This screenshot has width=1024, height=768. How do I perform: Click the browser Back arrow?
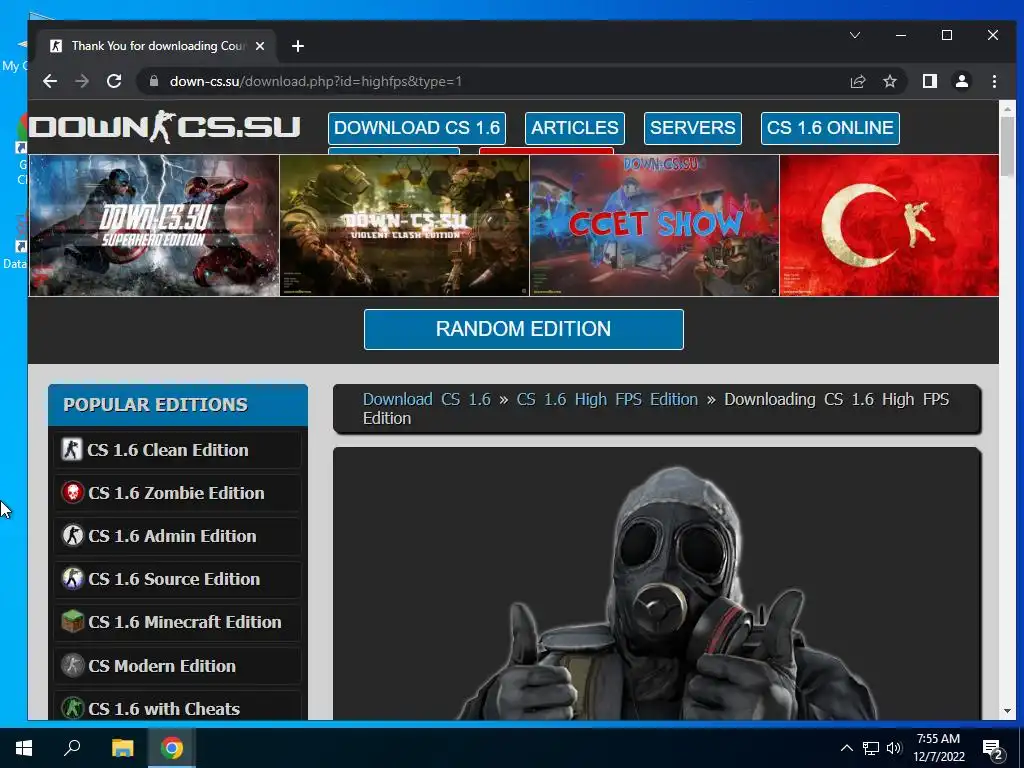point(50,81)
